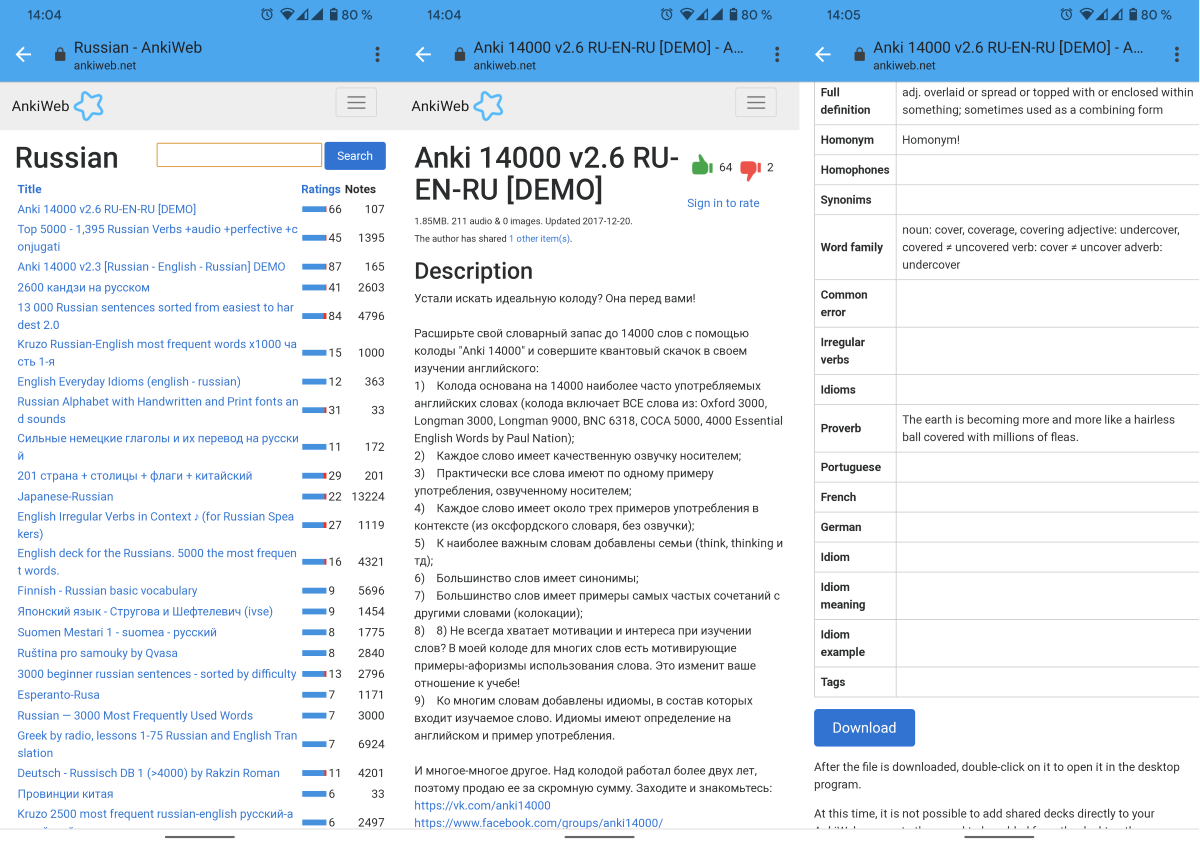The image size is (1200, 844).
Task: Click Sign in to rate link
Action: coord(723,203)
